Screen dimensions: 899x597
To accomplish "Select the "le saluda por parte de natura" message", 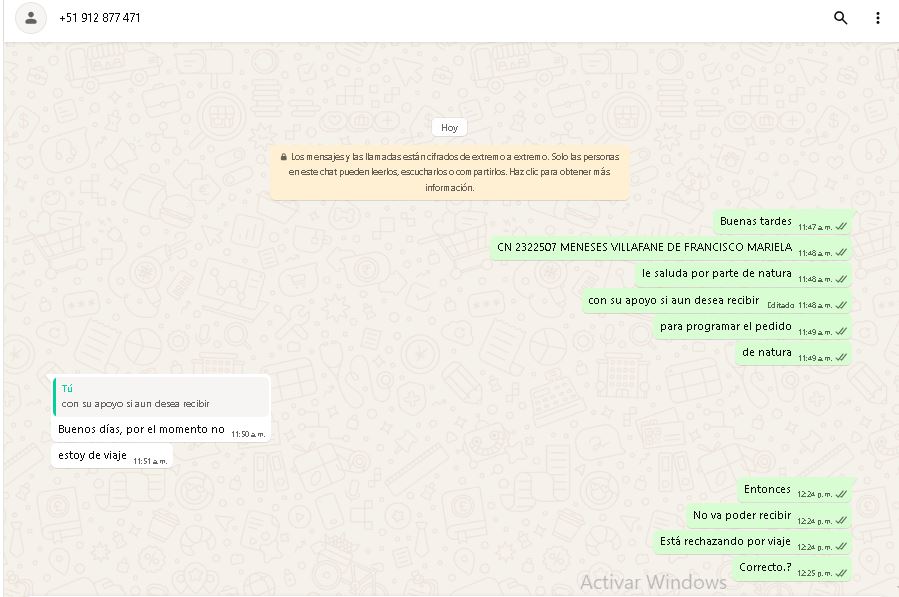I will coord(716,274).
